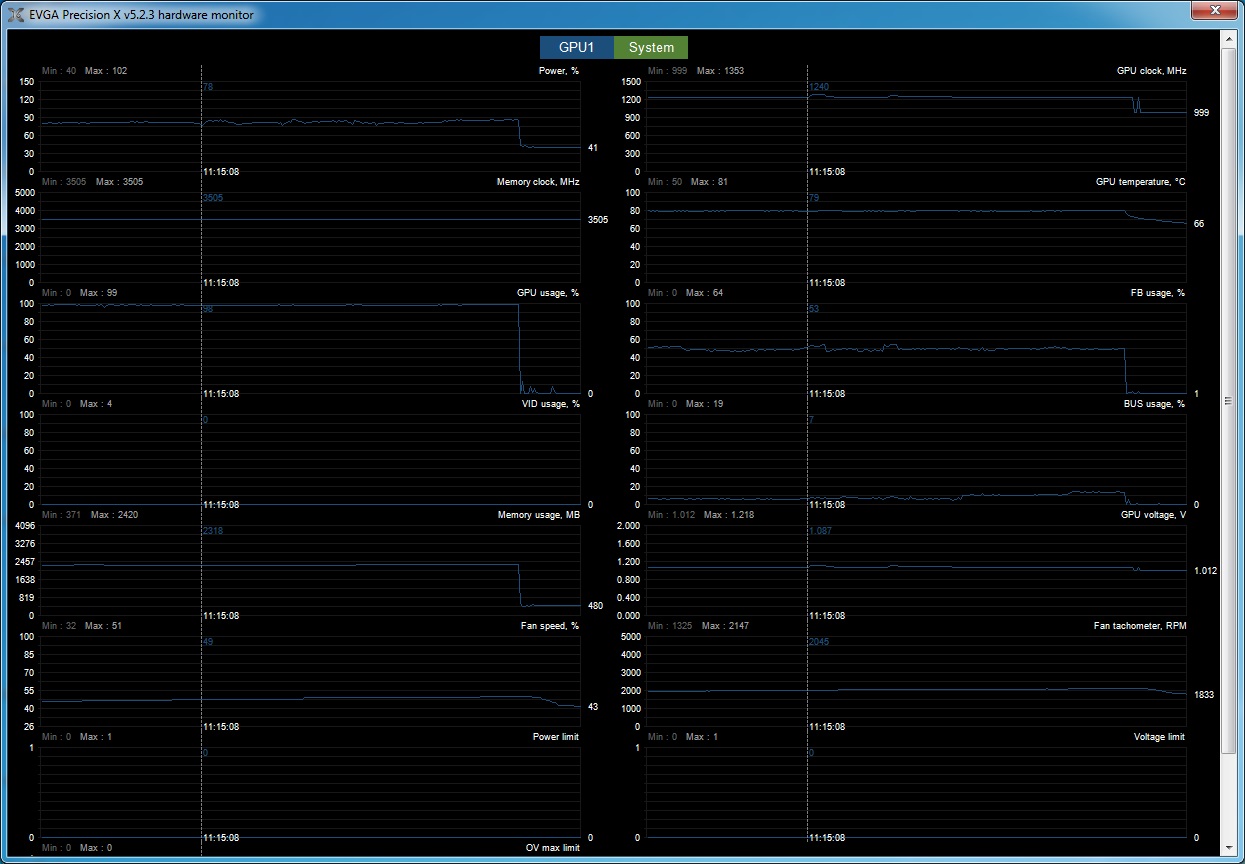
Task: Click the "Min : 50 Max : 81" label
Action: 687,182
